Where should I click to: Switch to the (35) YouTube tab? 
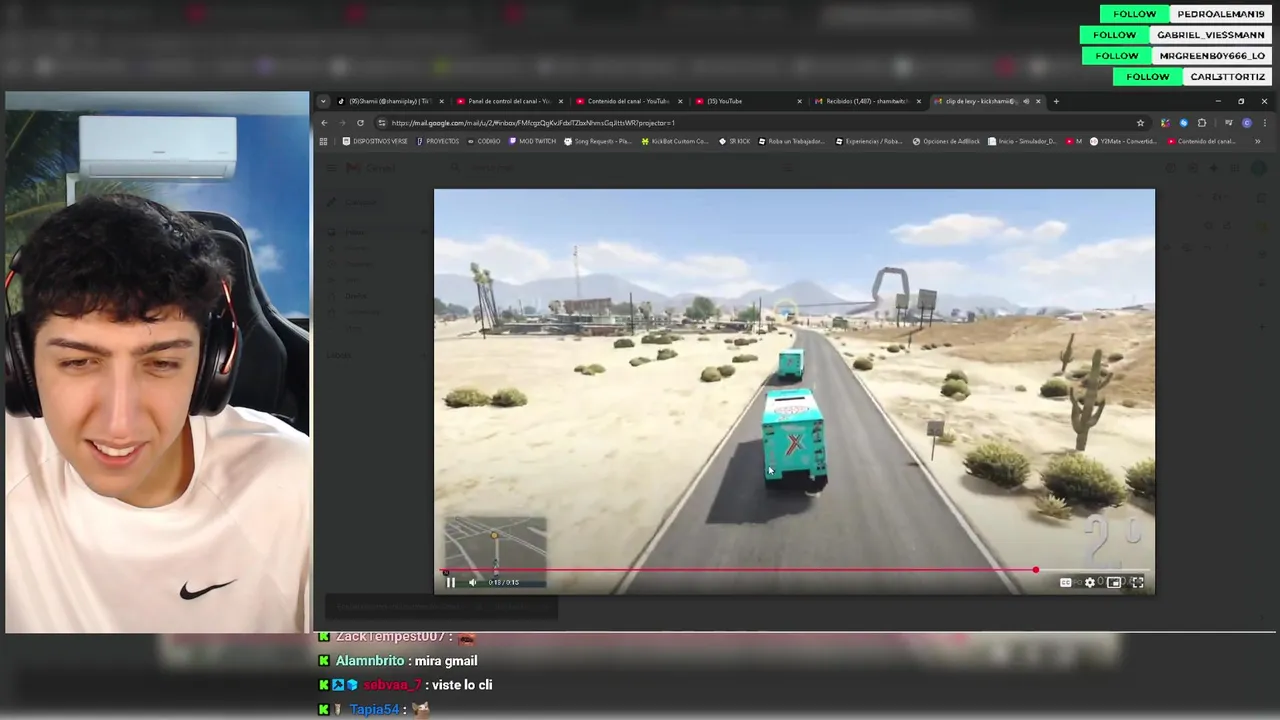click(x=747, y=101)
